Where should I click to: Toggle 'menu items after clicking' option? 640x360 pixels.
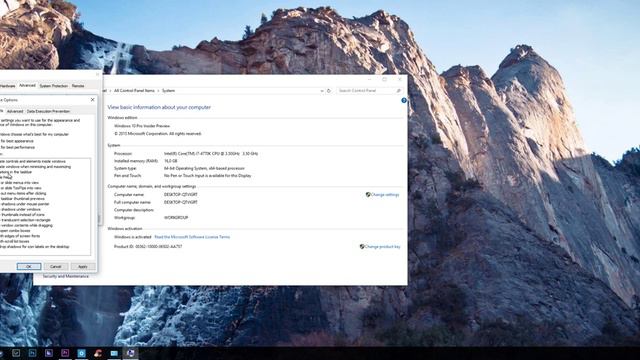(x=23, y=193)
